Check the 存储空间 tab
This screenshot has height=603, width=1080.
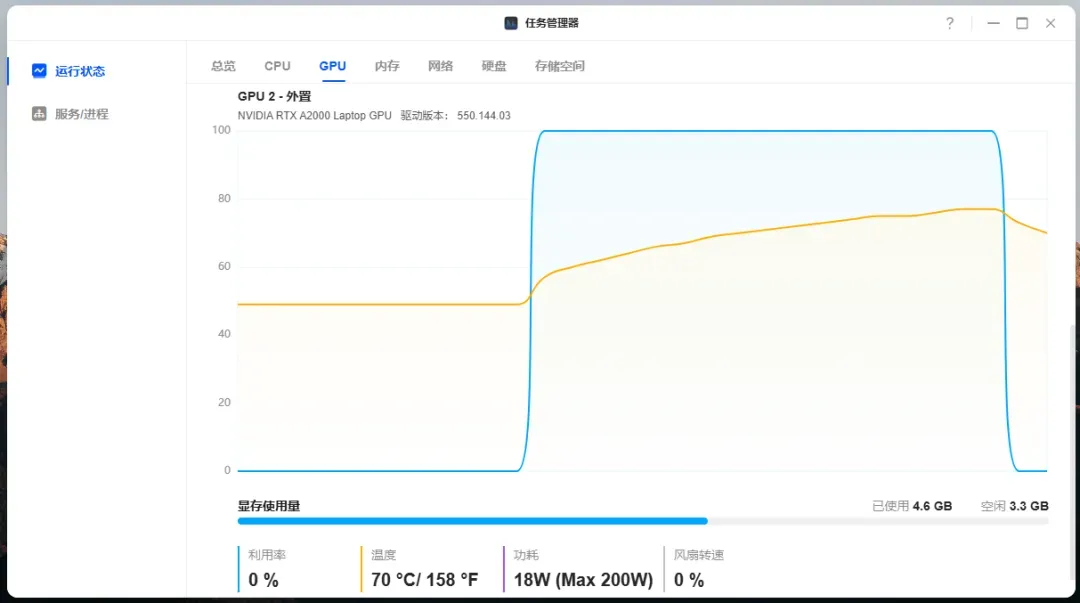pos(560,66)
